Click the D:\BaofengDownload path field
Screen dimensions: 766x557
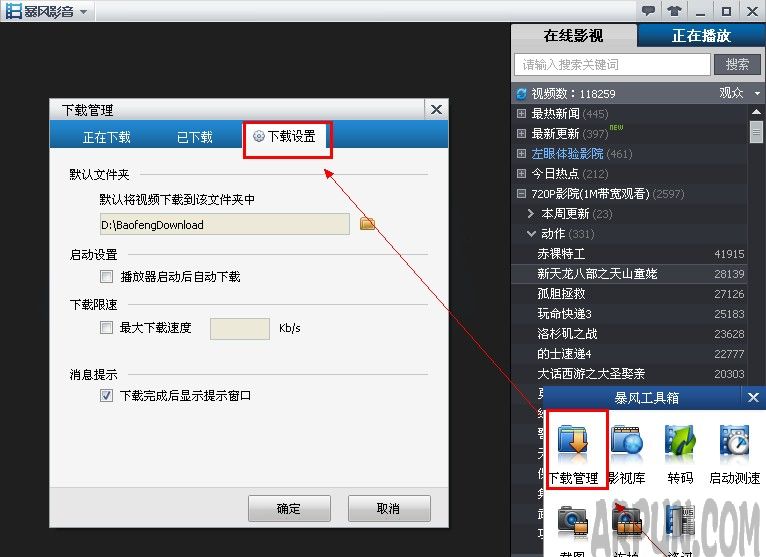pos(225,224)
